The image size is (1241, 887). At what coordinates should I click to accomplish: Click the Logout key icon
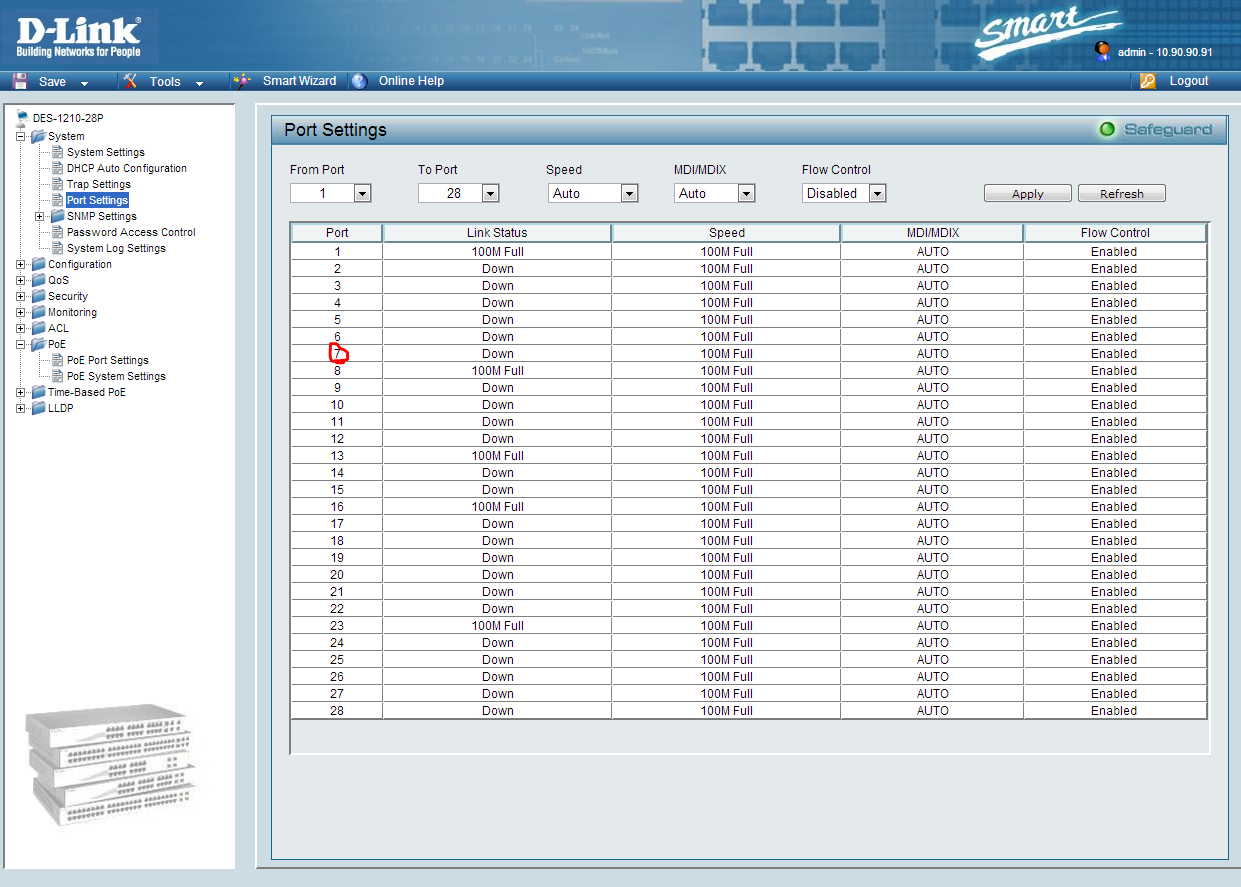click(x=1148, y=81)
